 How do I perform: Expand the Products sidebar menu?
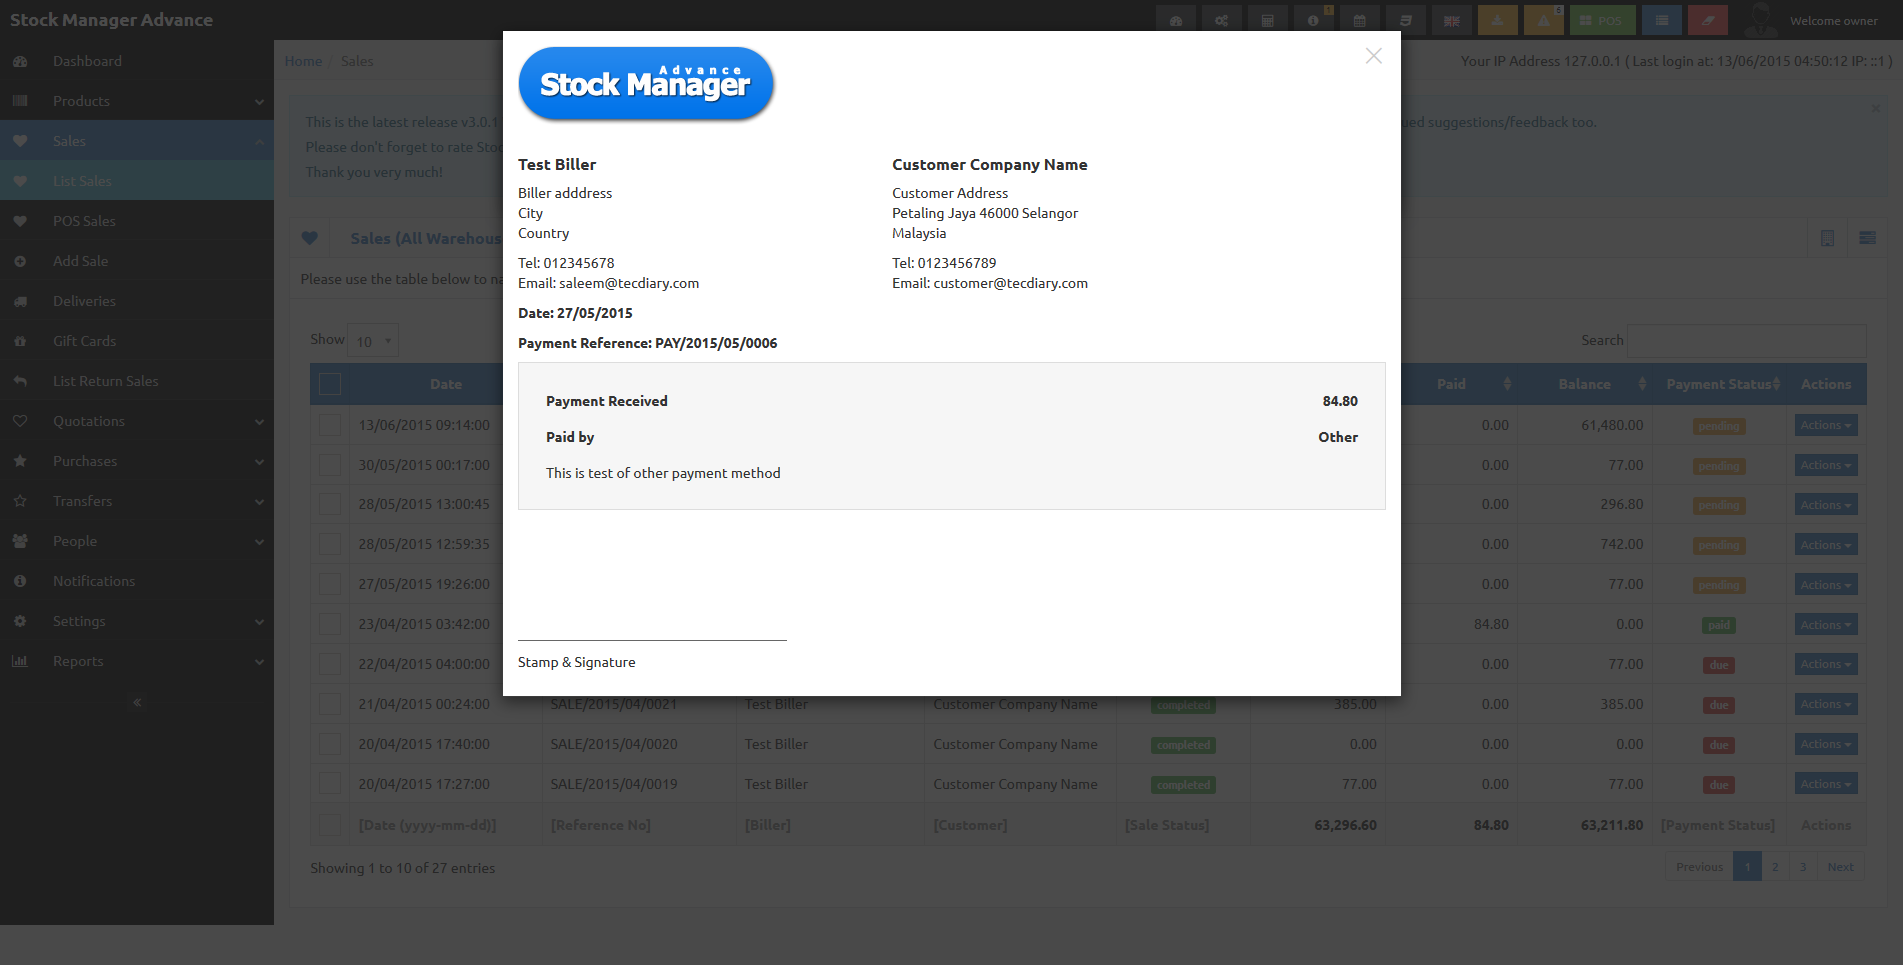(137, 101)
